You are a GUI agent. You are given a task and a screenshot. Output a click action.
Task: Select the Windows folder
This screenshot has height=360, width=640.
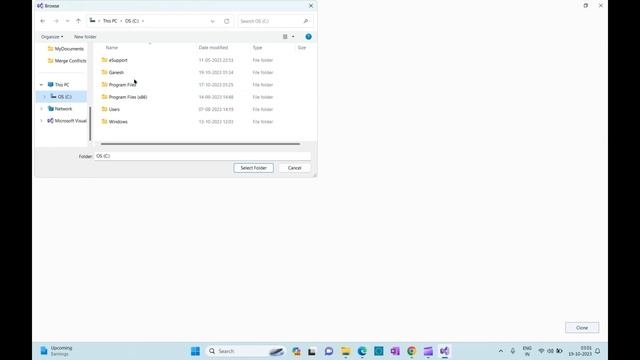coord(114,122)
